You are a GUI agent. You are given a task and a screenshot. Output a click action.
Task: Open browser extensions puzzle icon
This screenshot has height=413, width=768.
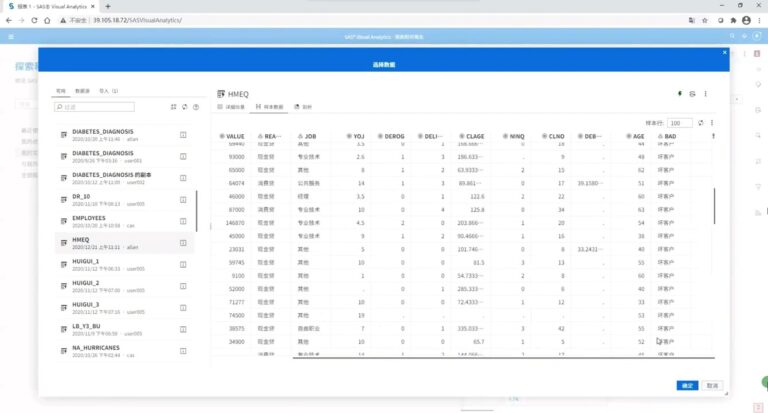pos(733,20)
